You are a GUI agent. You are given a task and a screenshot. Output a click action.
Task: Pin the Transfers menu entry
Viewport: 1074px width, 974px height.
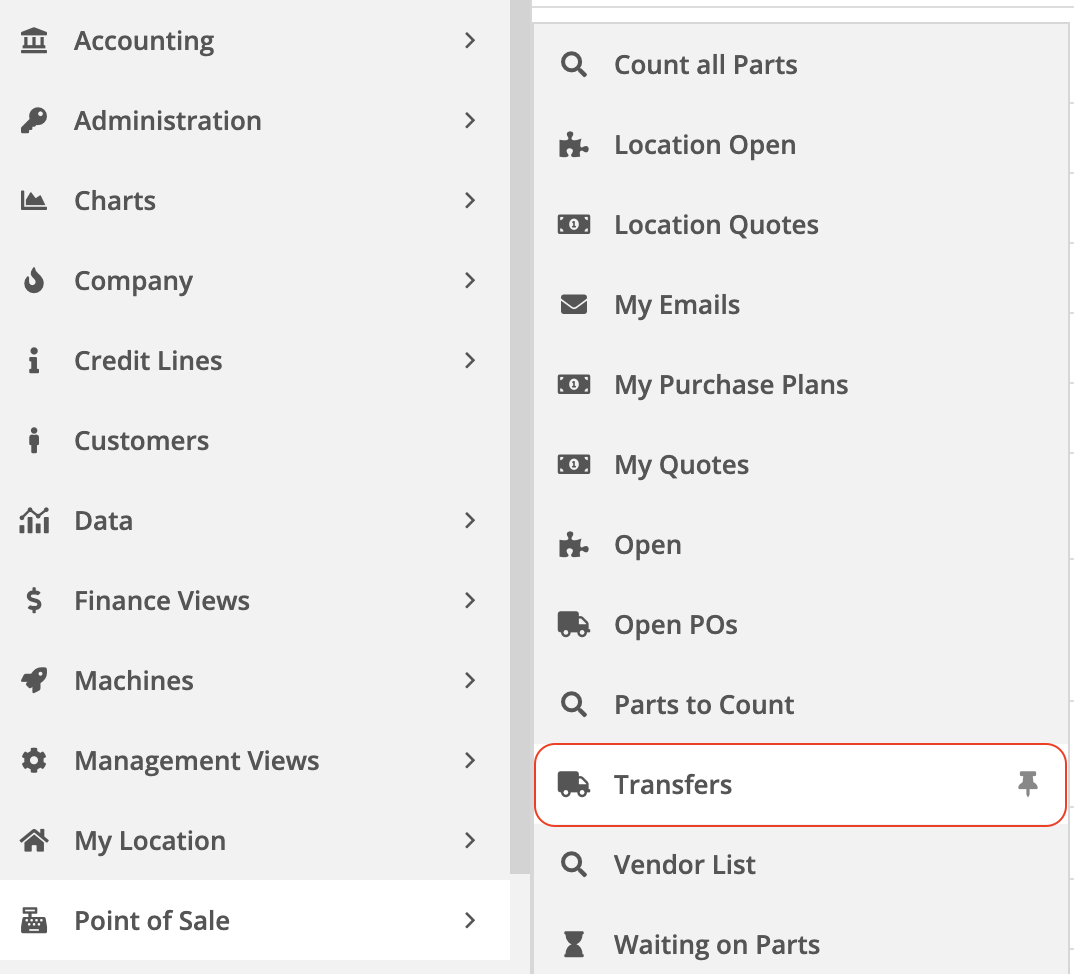pos(1027,785)
